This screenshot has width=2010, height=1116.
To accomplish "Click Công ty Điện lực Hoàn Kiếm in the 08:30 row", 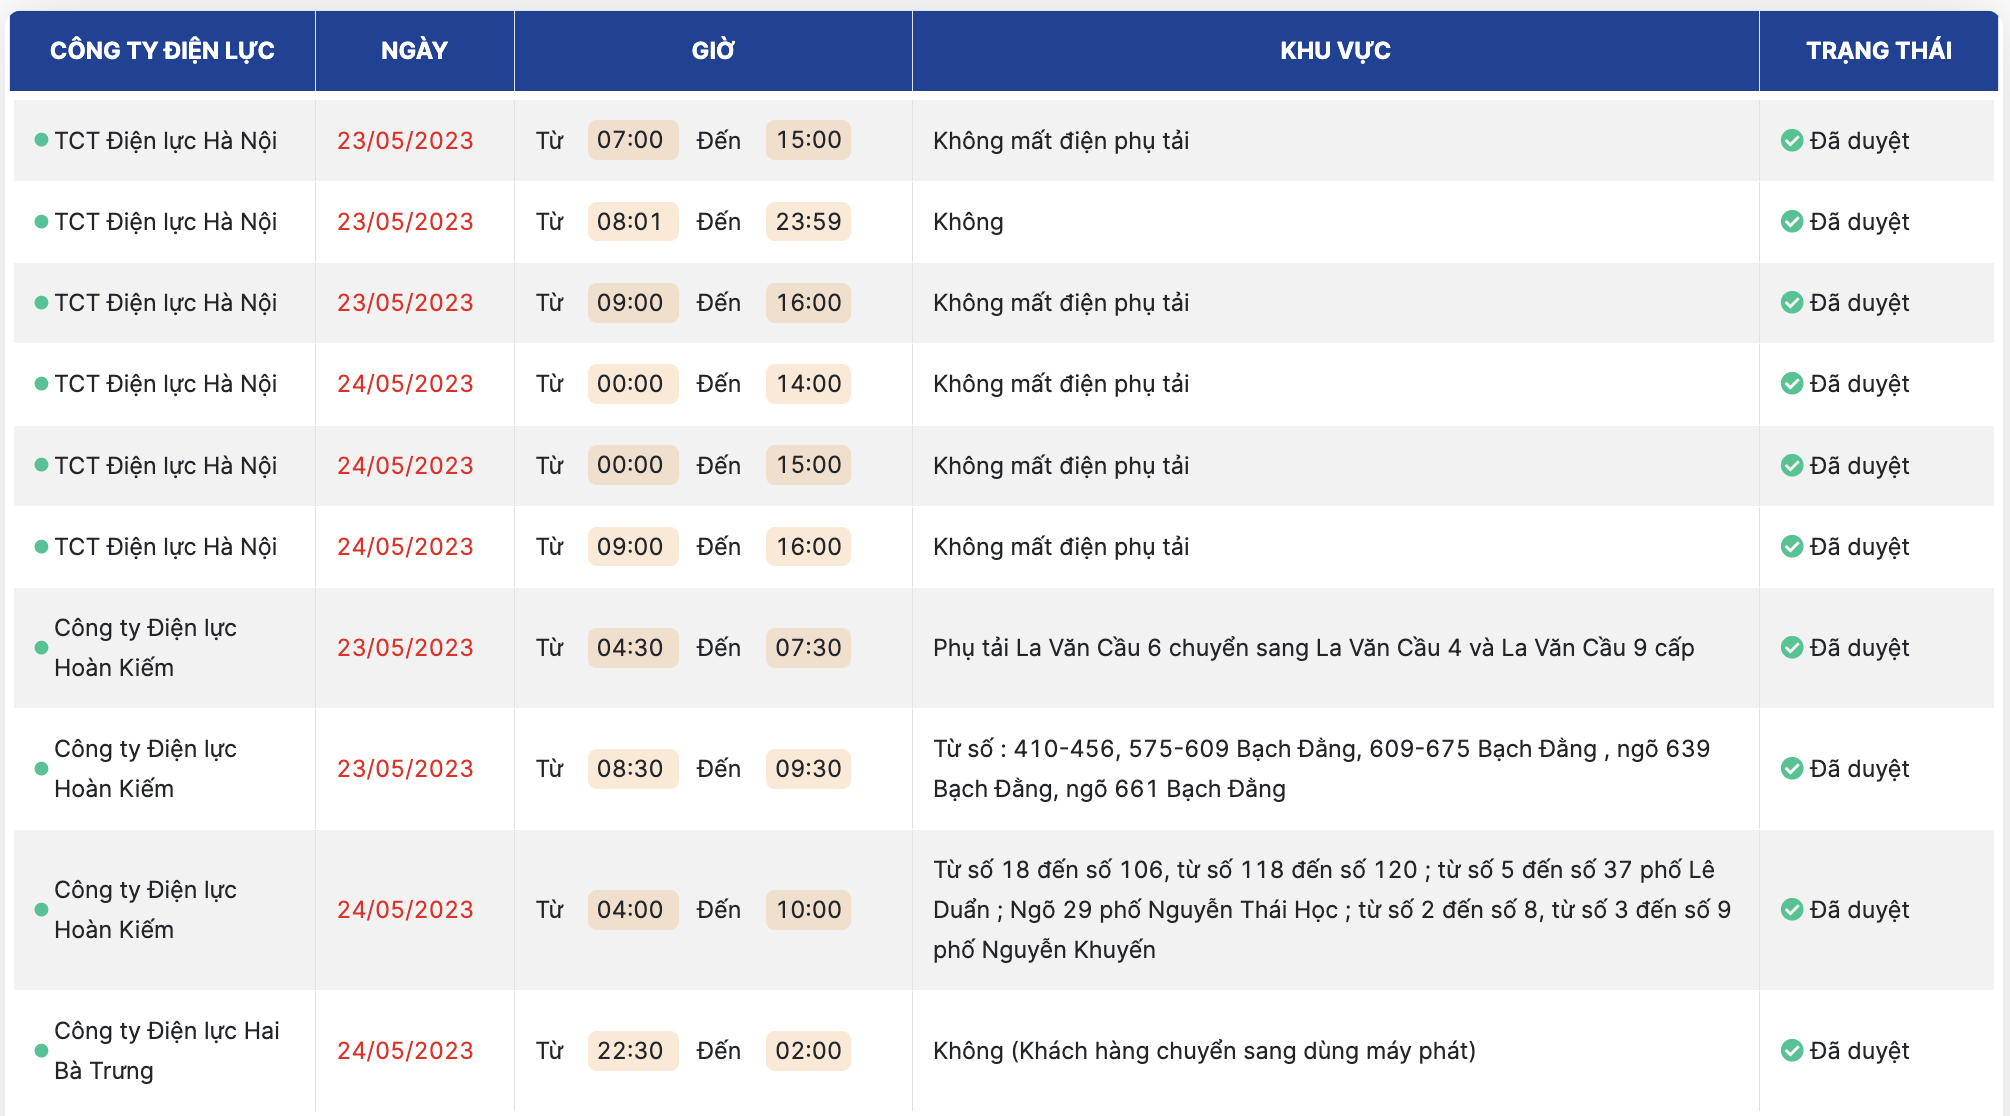I will click(145, 768).
